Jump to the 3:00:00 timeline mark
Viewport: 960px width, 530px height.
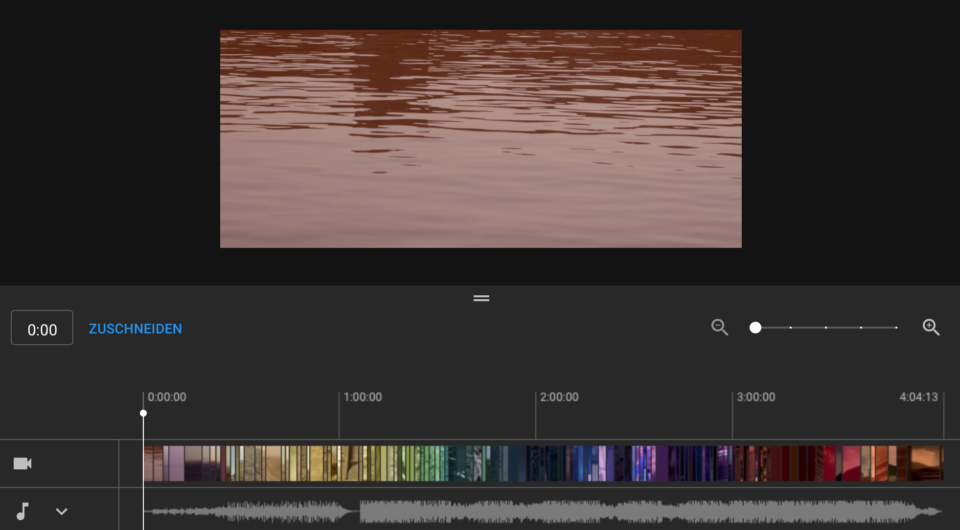[x=755, y=397]
